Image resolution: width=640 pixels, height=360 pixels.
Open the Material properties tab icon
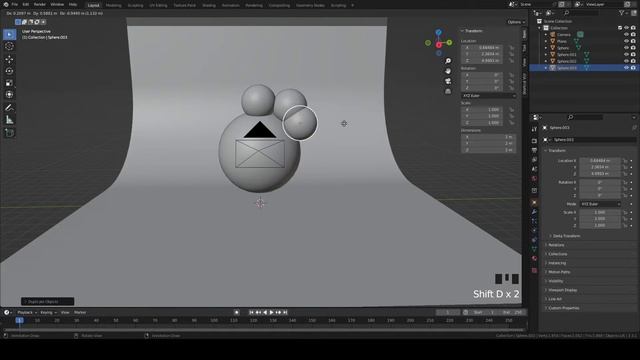(534, 258)
